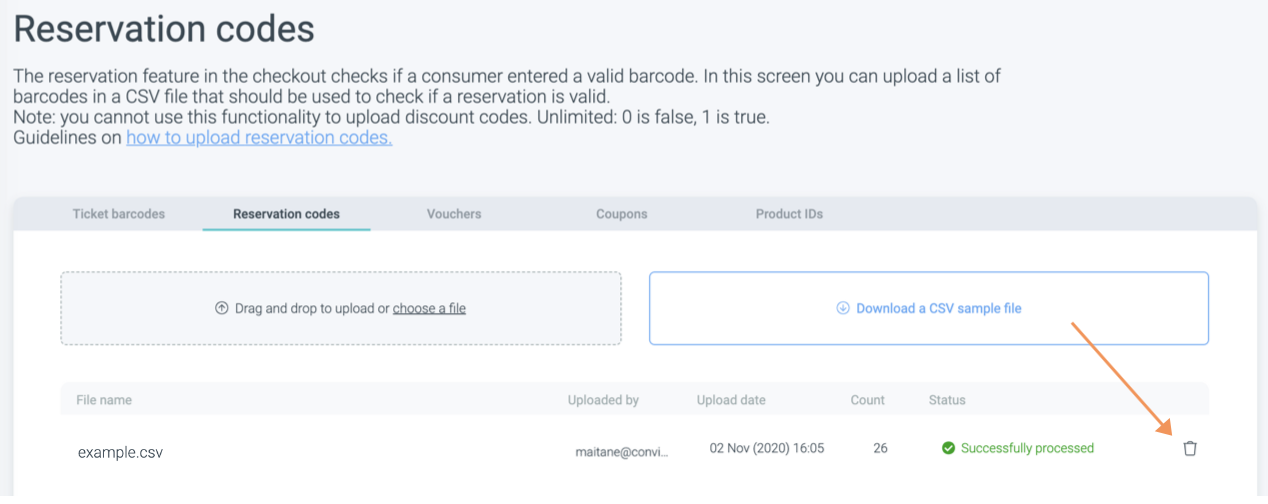This screenshot has height=504, width=1268.
Task: Delete the example.csv file with trash icon
Action: 1189,448
